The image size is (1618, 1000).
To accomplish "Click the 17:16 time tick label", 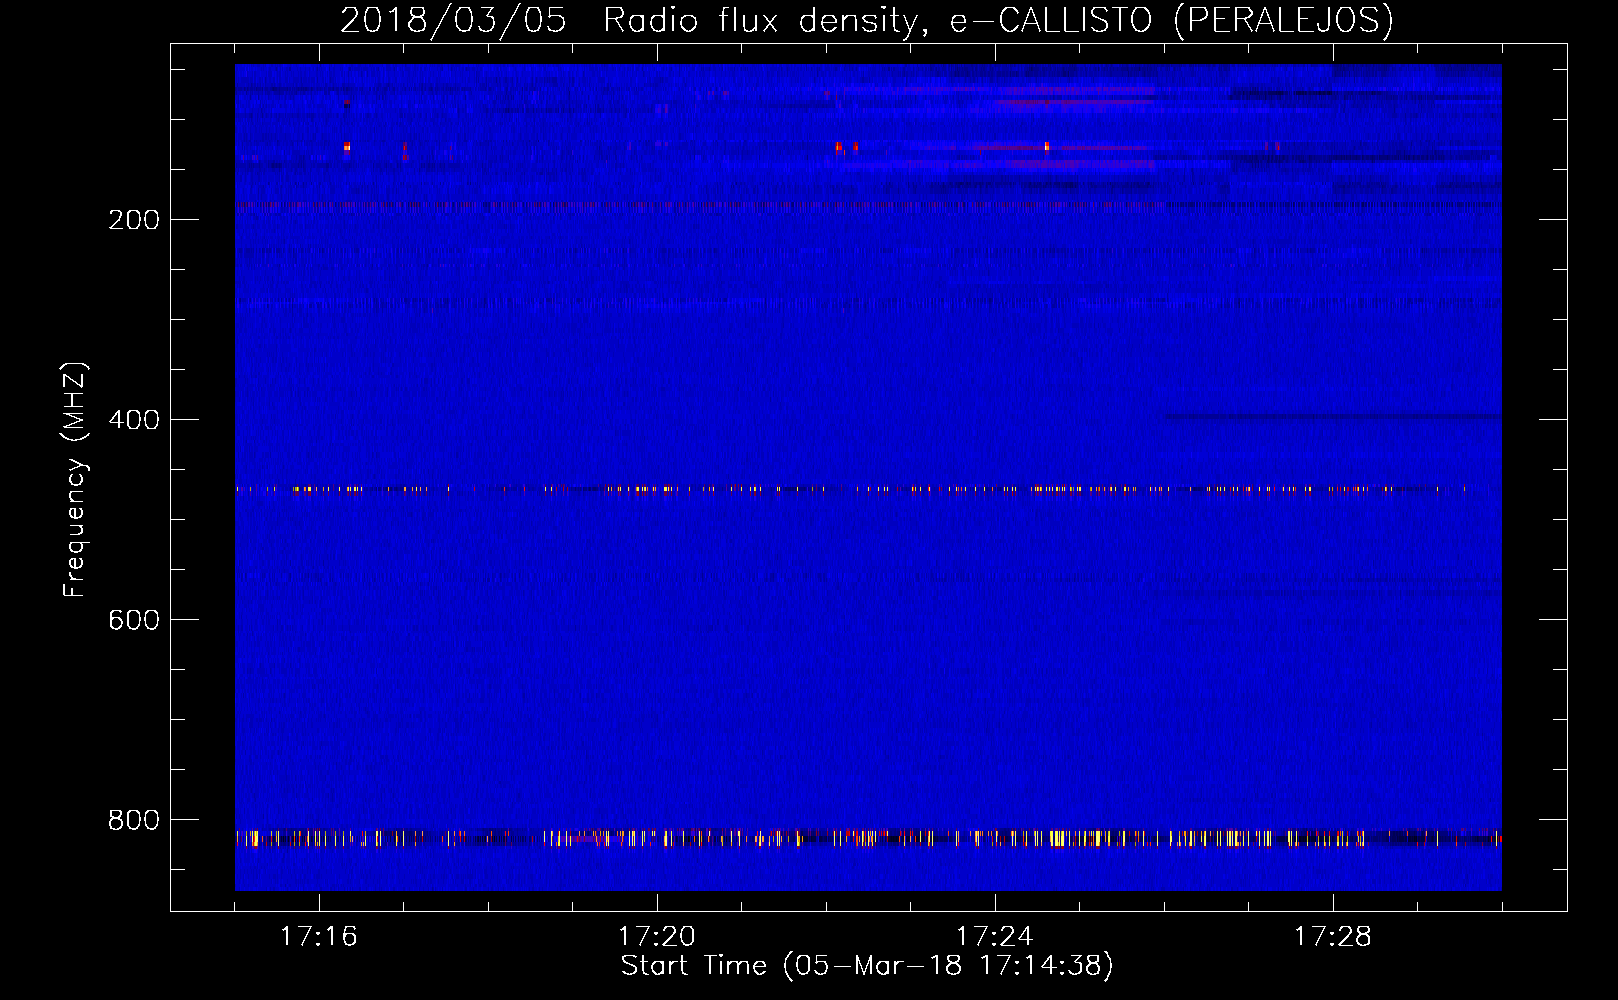I will coord(318,937).
